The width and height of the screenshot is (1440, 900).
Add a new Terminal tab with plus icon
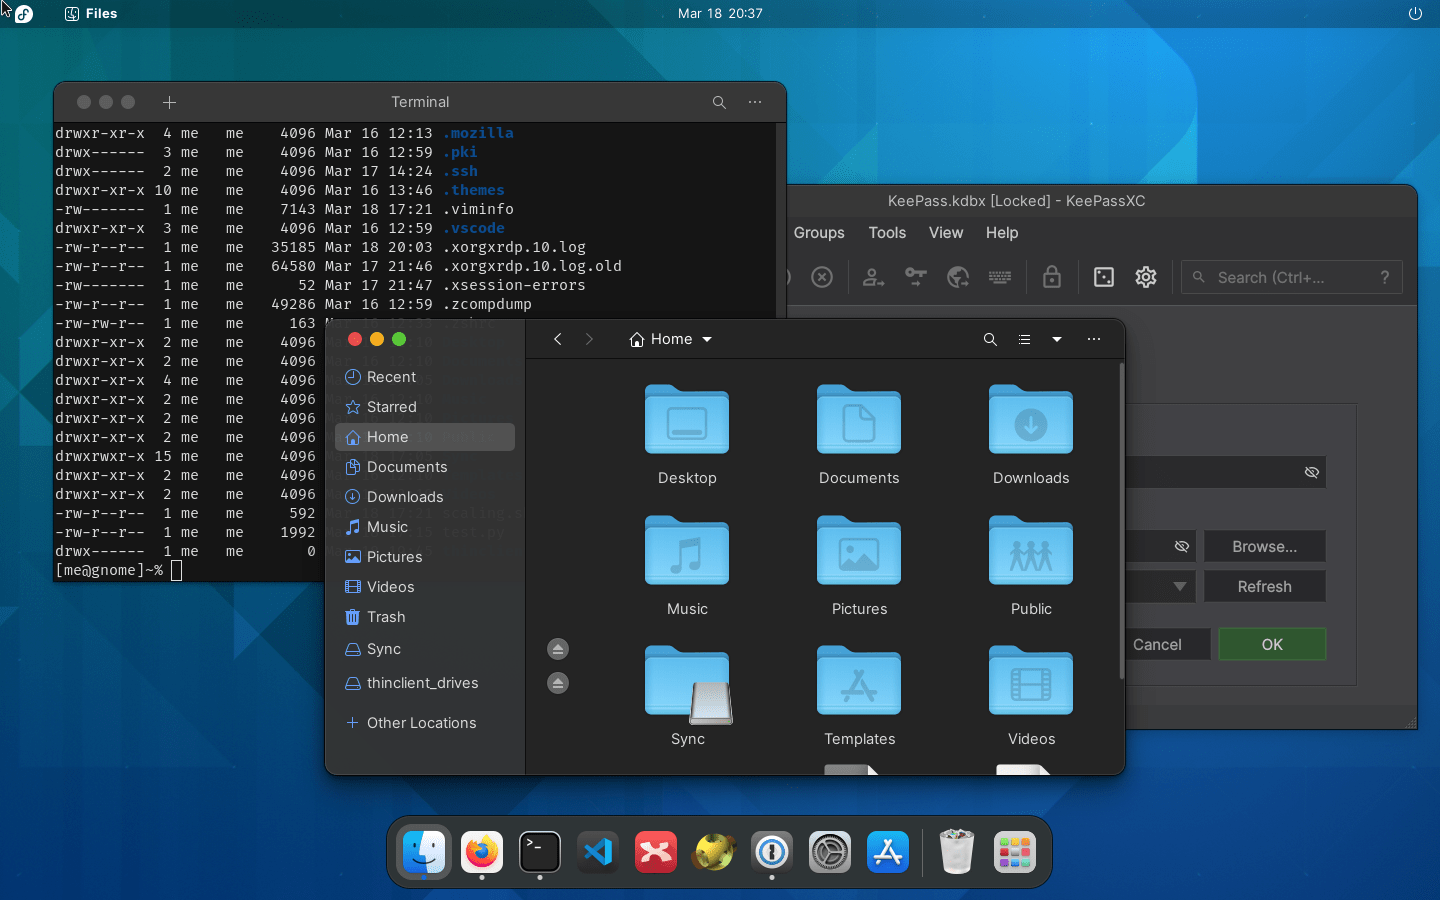click(x=169, y=102)
